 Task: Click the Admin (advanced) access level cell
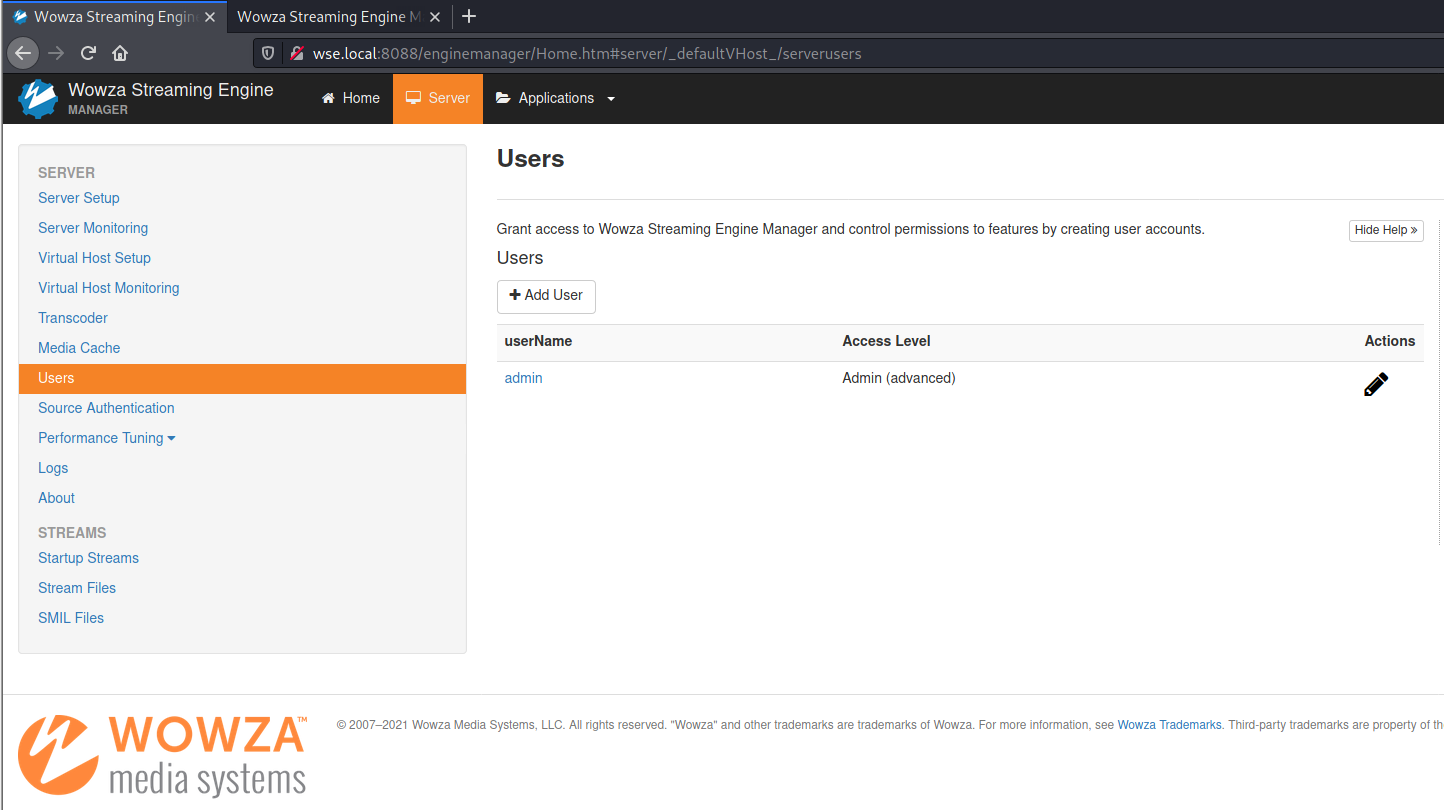[x=899, y=378]
